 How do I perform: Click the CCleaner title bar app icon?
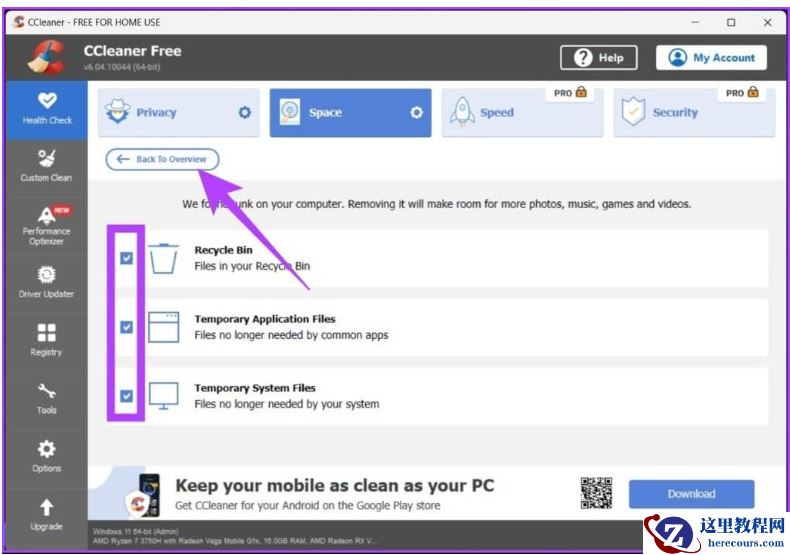(x=19, y=22)
